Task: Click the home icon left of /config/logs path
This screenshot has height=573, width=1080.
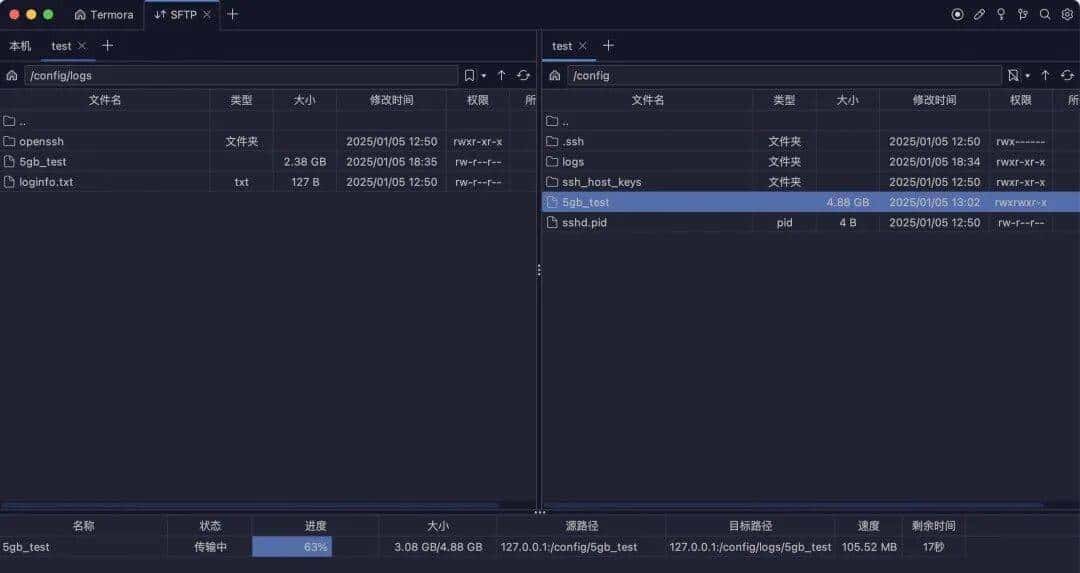Action: (12, 76)
